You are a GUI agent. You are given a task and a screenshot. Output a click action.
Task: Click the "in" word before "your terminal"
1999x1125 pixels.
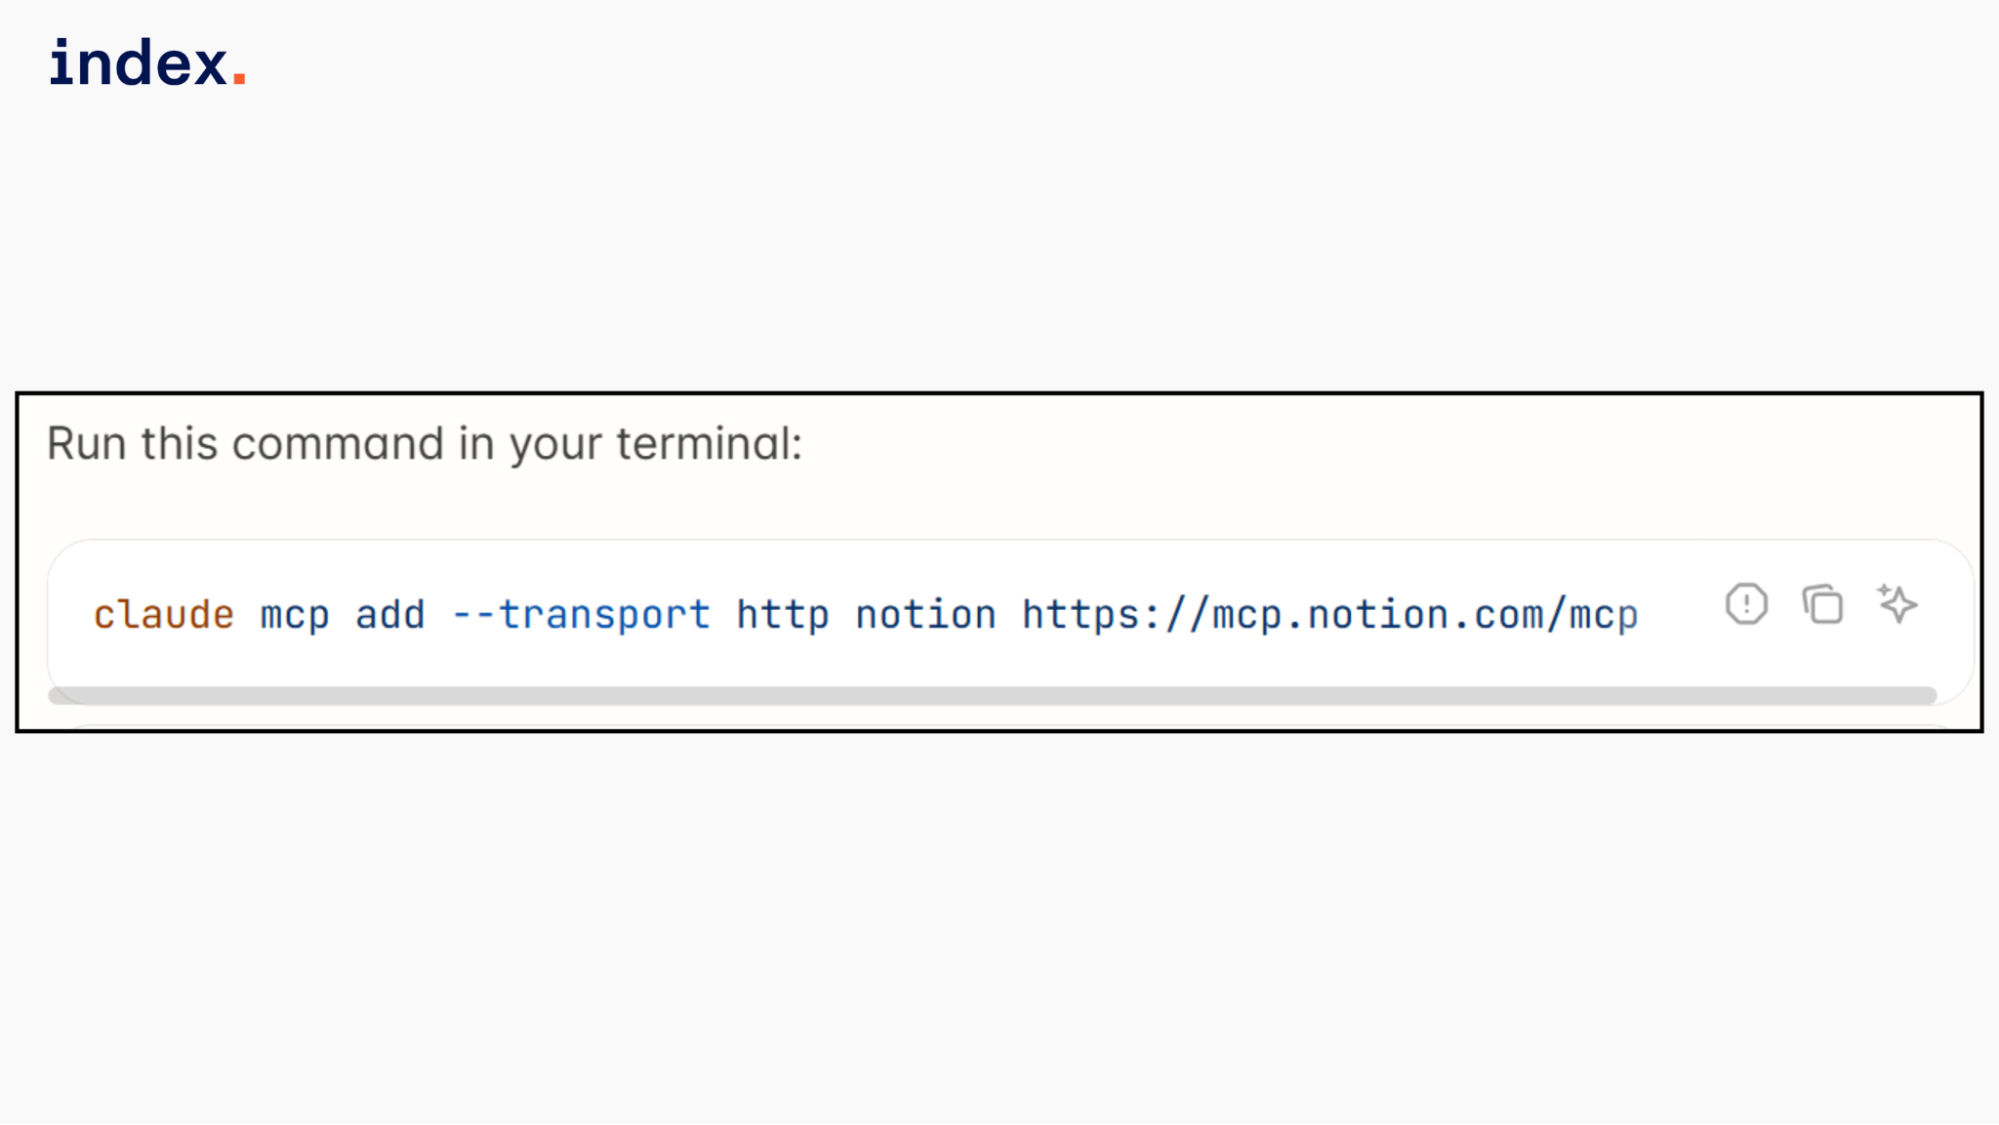[476, 444]
